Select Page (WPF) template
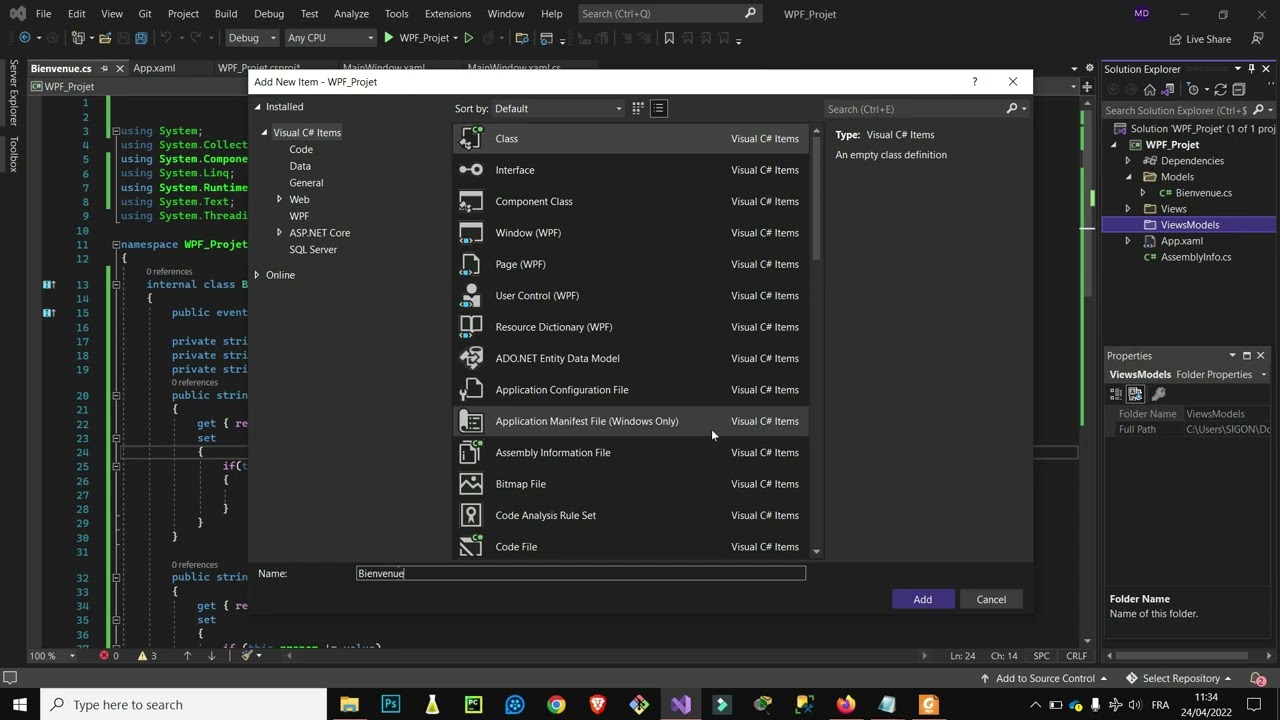The image size is (1280, 720). 631,264
